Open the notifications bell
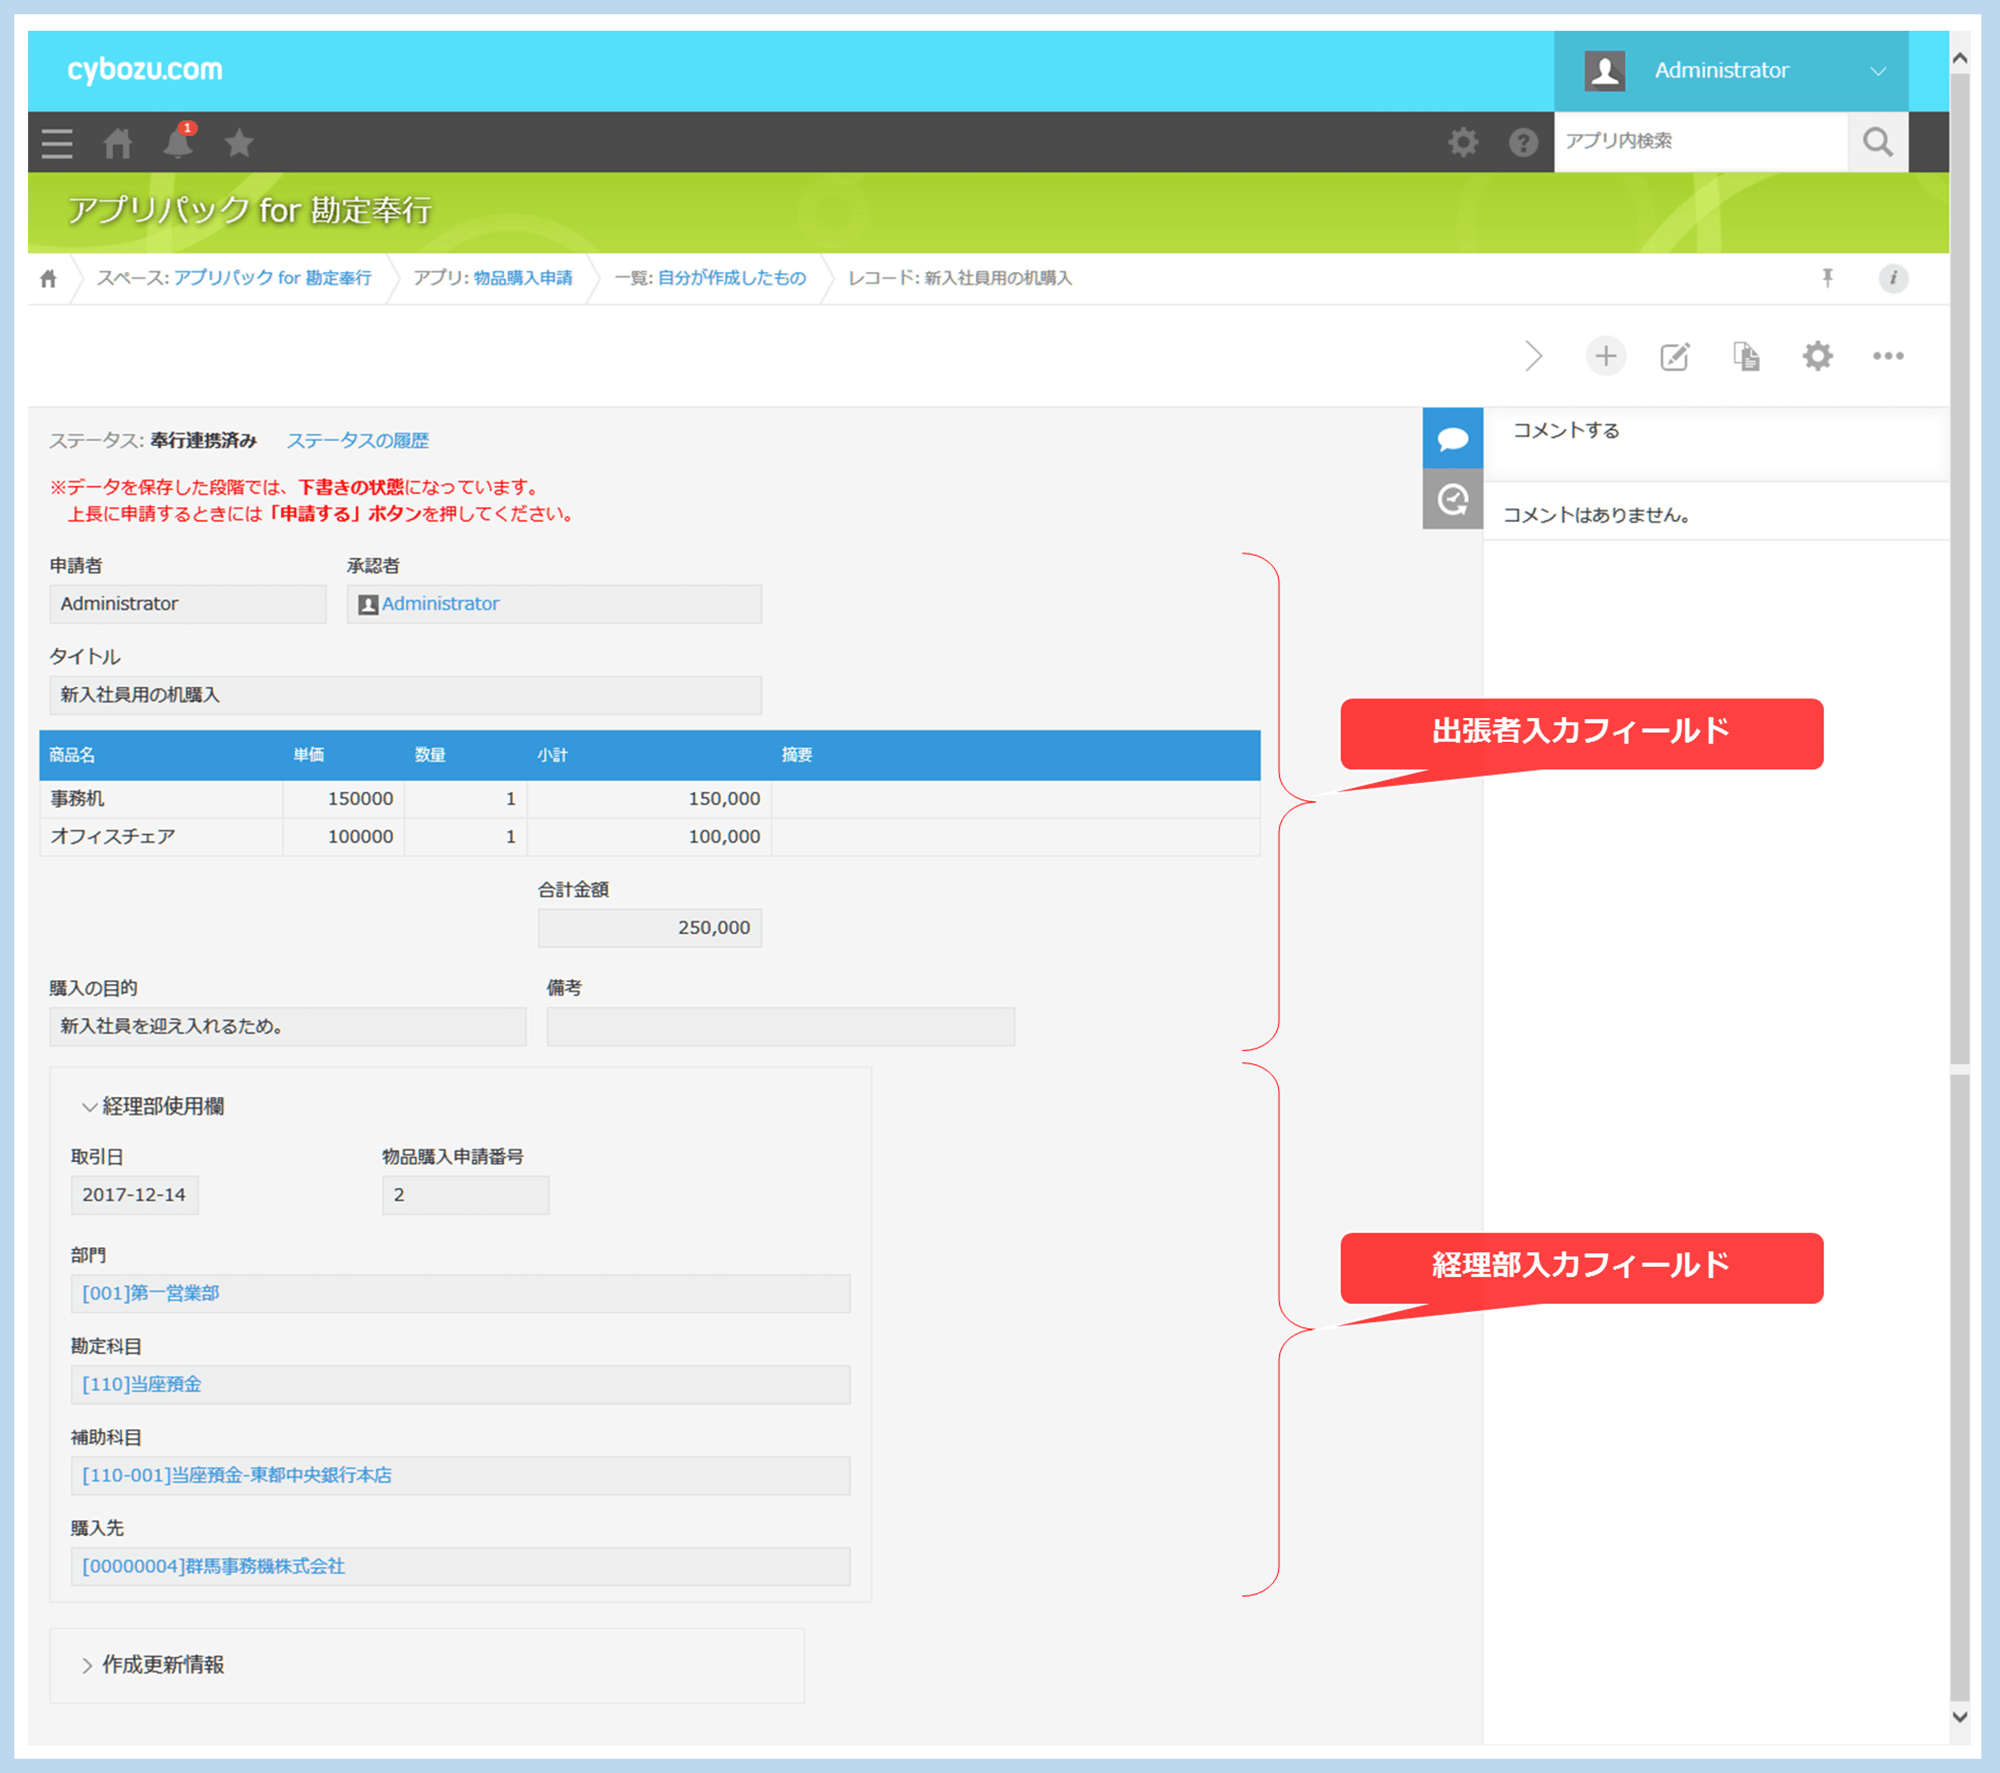Viewport: 2000px width, 1773px height. 178,143
